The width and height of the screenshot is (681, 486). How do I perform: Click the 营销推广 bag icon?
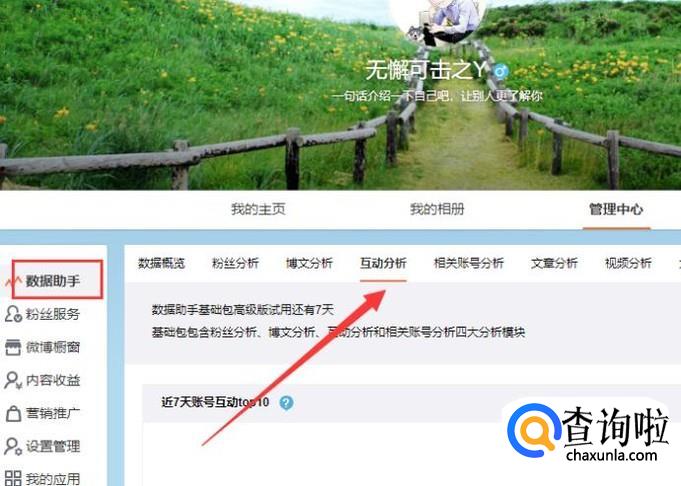tap(13, 413)
